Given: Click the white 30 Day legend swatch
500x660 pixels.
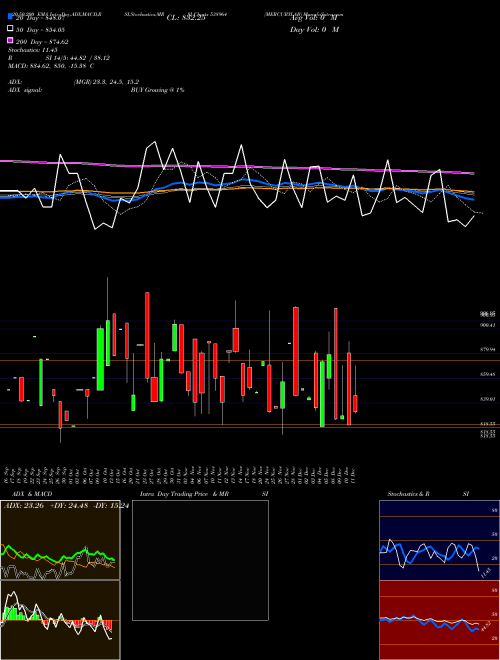Looking at the screenshot, I should [11, 29].
